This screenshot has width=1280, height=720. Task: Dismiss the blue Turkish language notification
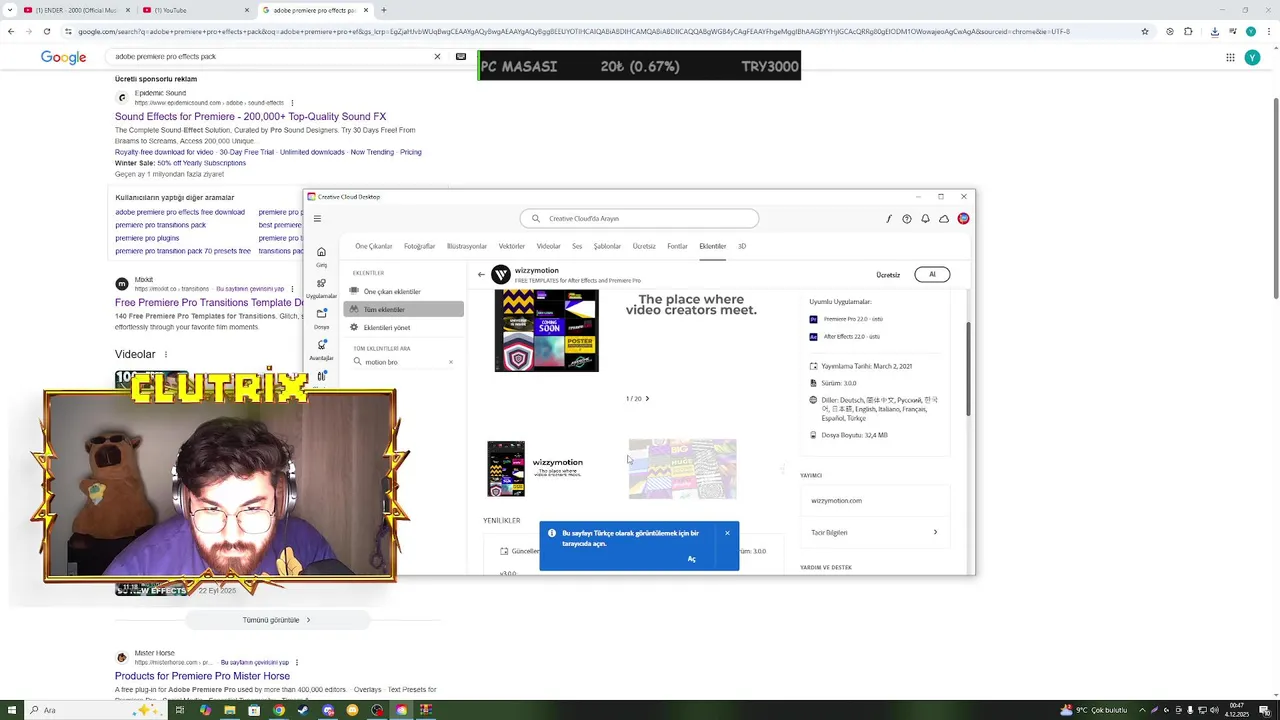(x=727, y=533)
